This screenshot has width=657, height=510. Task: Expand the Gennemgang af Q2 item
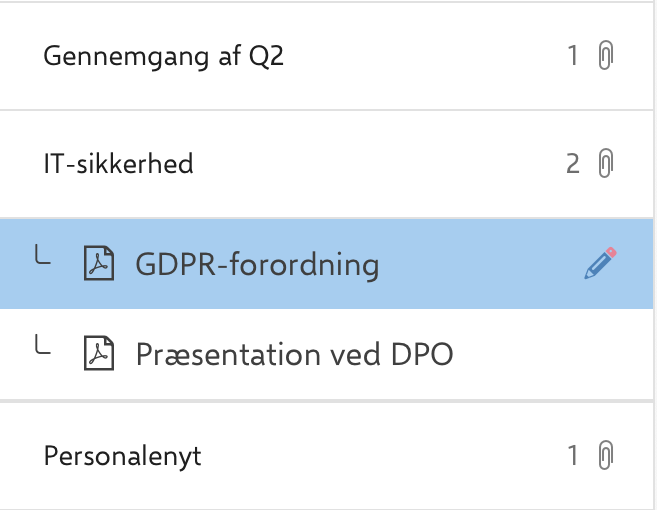point(163,56)
